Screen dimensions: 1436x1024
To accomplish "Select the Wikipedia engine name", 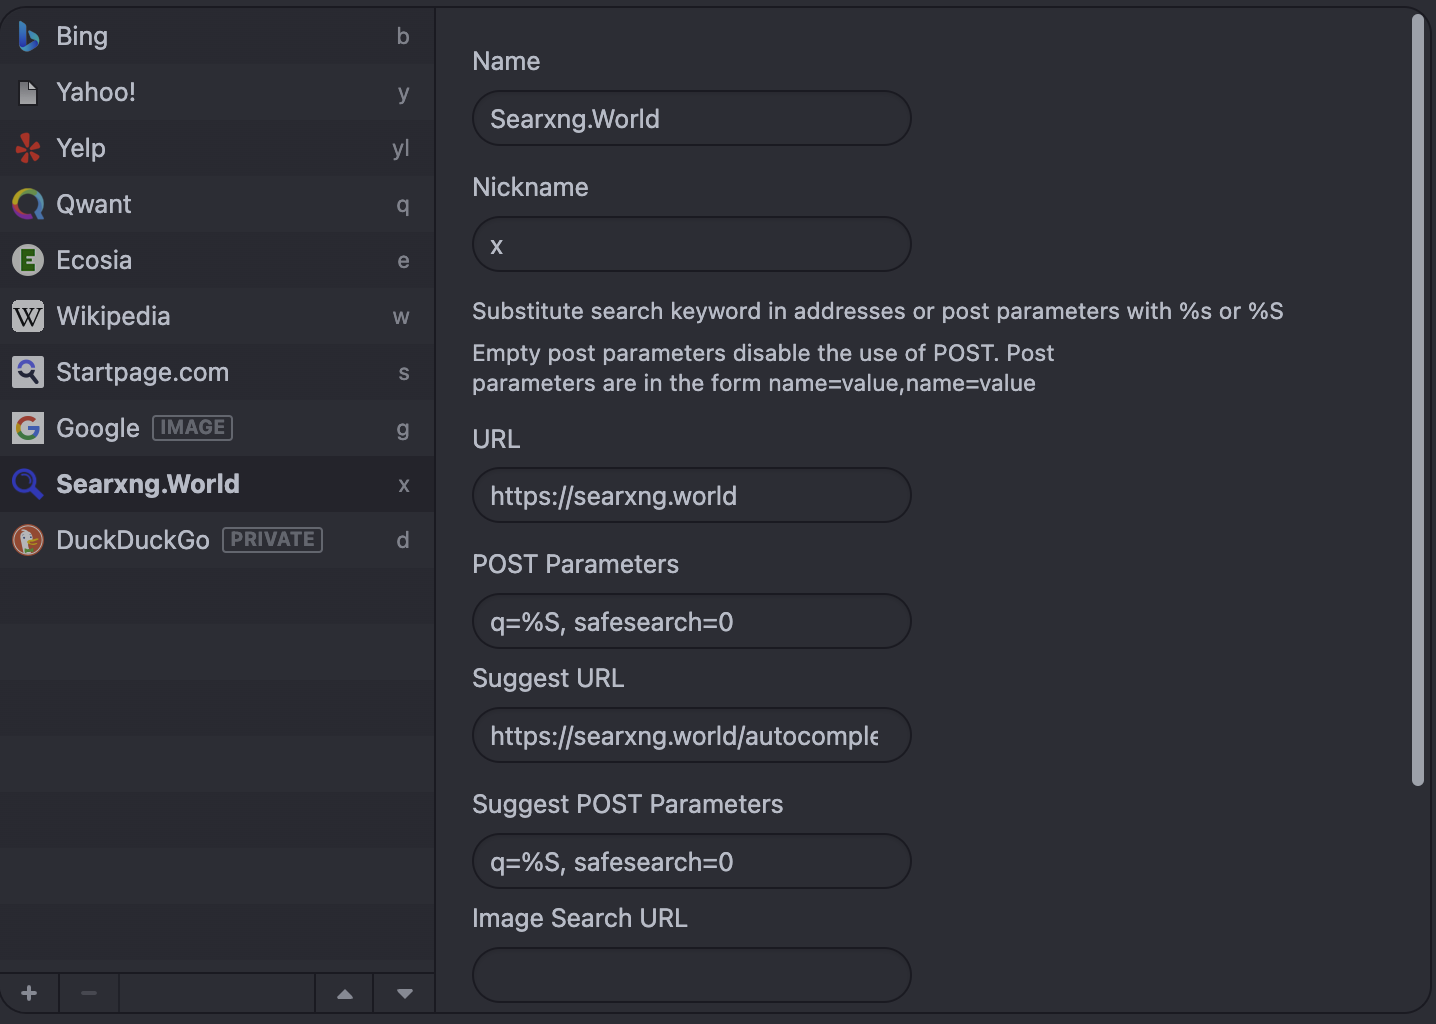I will click(x=113, y=317).
